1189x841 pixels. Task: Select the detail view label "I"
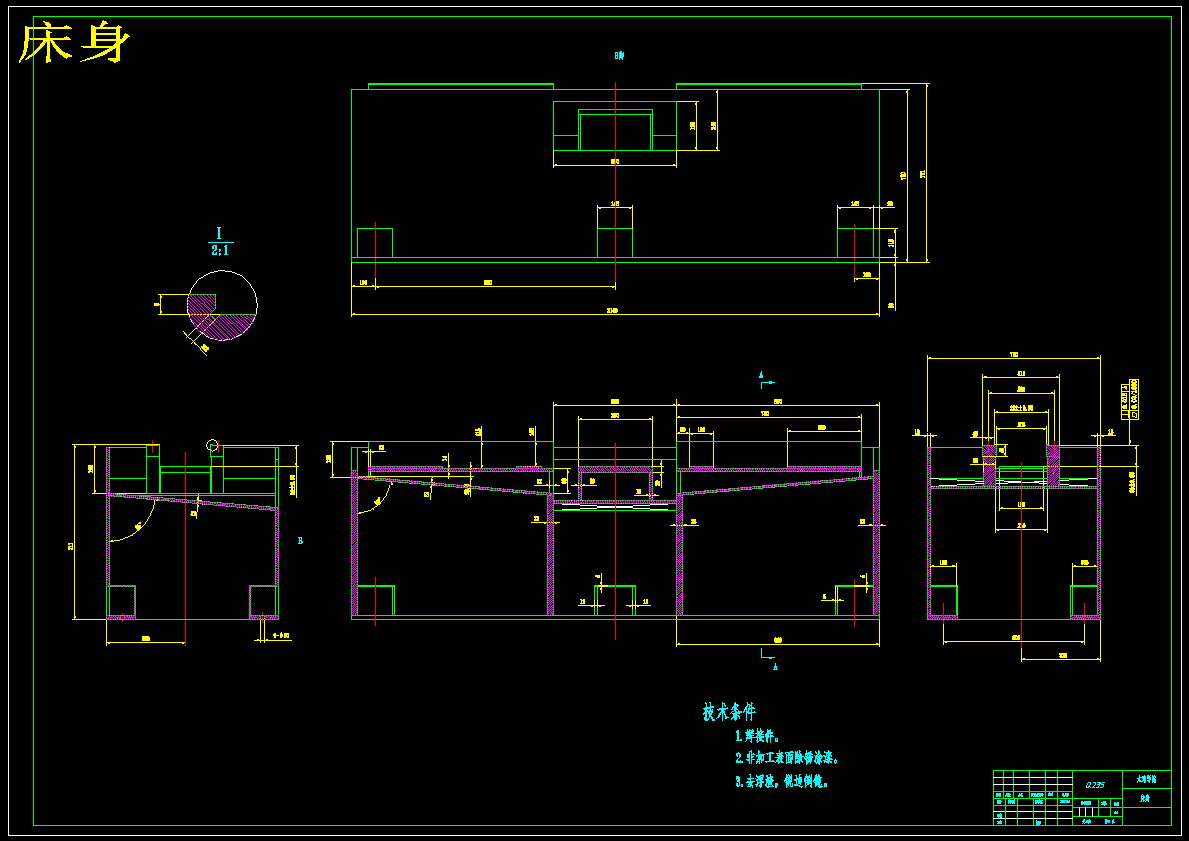[219, 233]
